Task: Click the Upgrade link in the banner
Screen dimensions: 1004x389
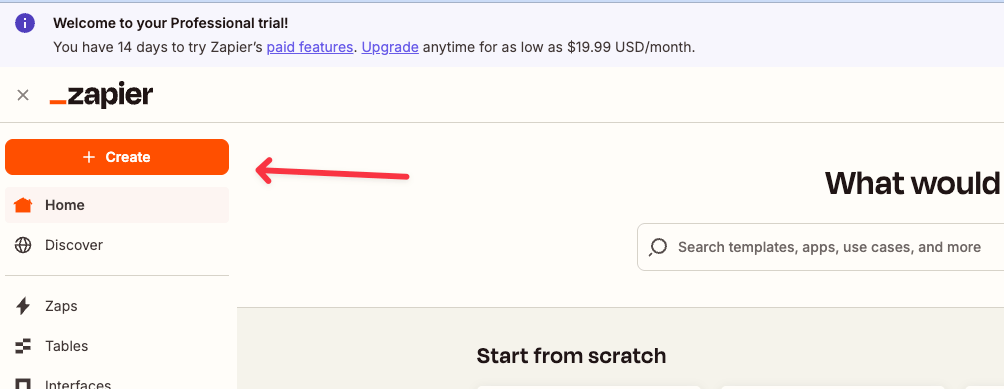Action: tap(390, 47)
